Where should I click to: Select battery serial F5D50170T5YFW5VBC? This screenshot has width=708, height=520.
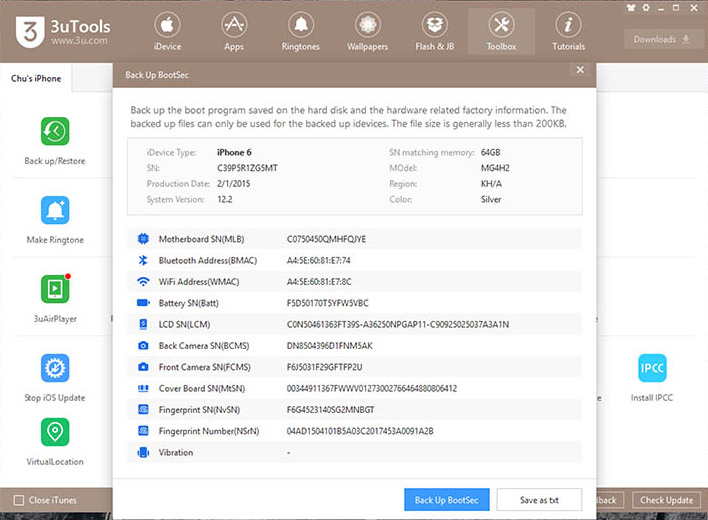pos(328,303)
